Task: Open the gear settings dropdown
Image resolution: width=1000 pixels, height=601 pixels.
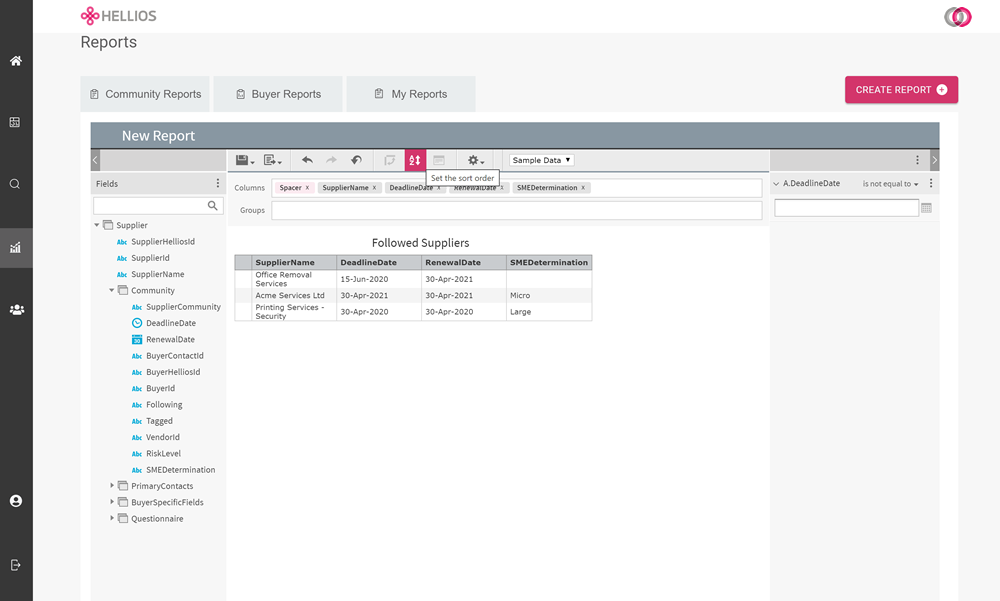Action: click(475, 160)
